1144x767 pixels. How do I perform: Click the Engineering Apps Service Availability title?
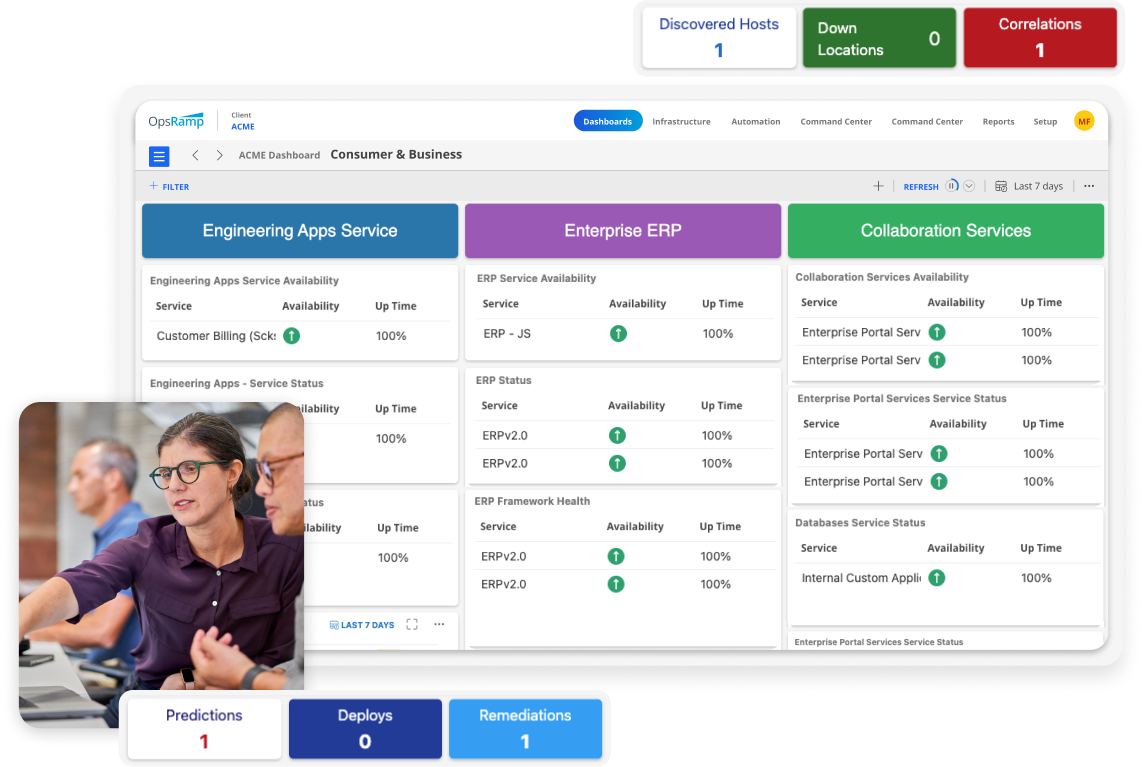[x=244, y=281]
